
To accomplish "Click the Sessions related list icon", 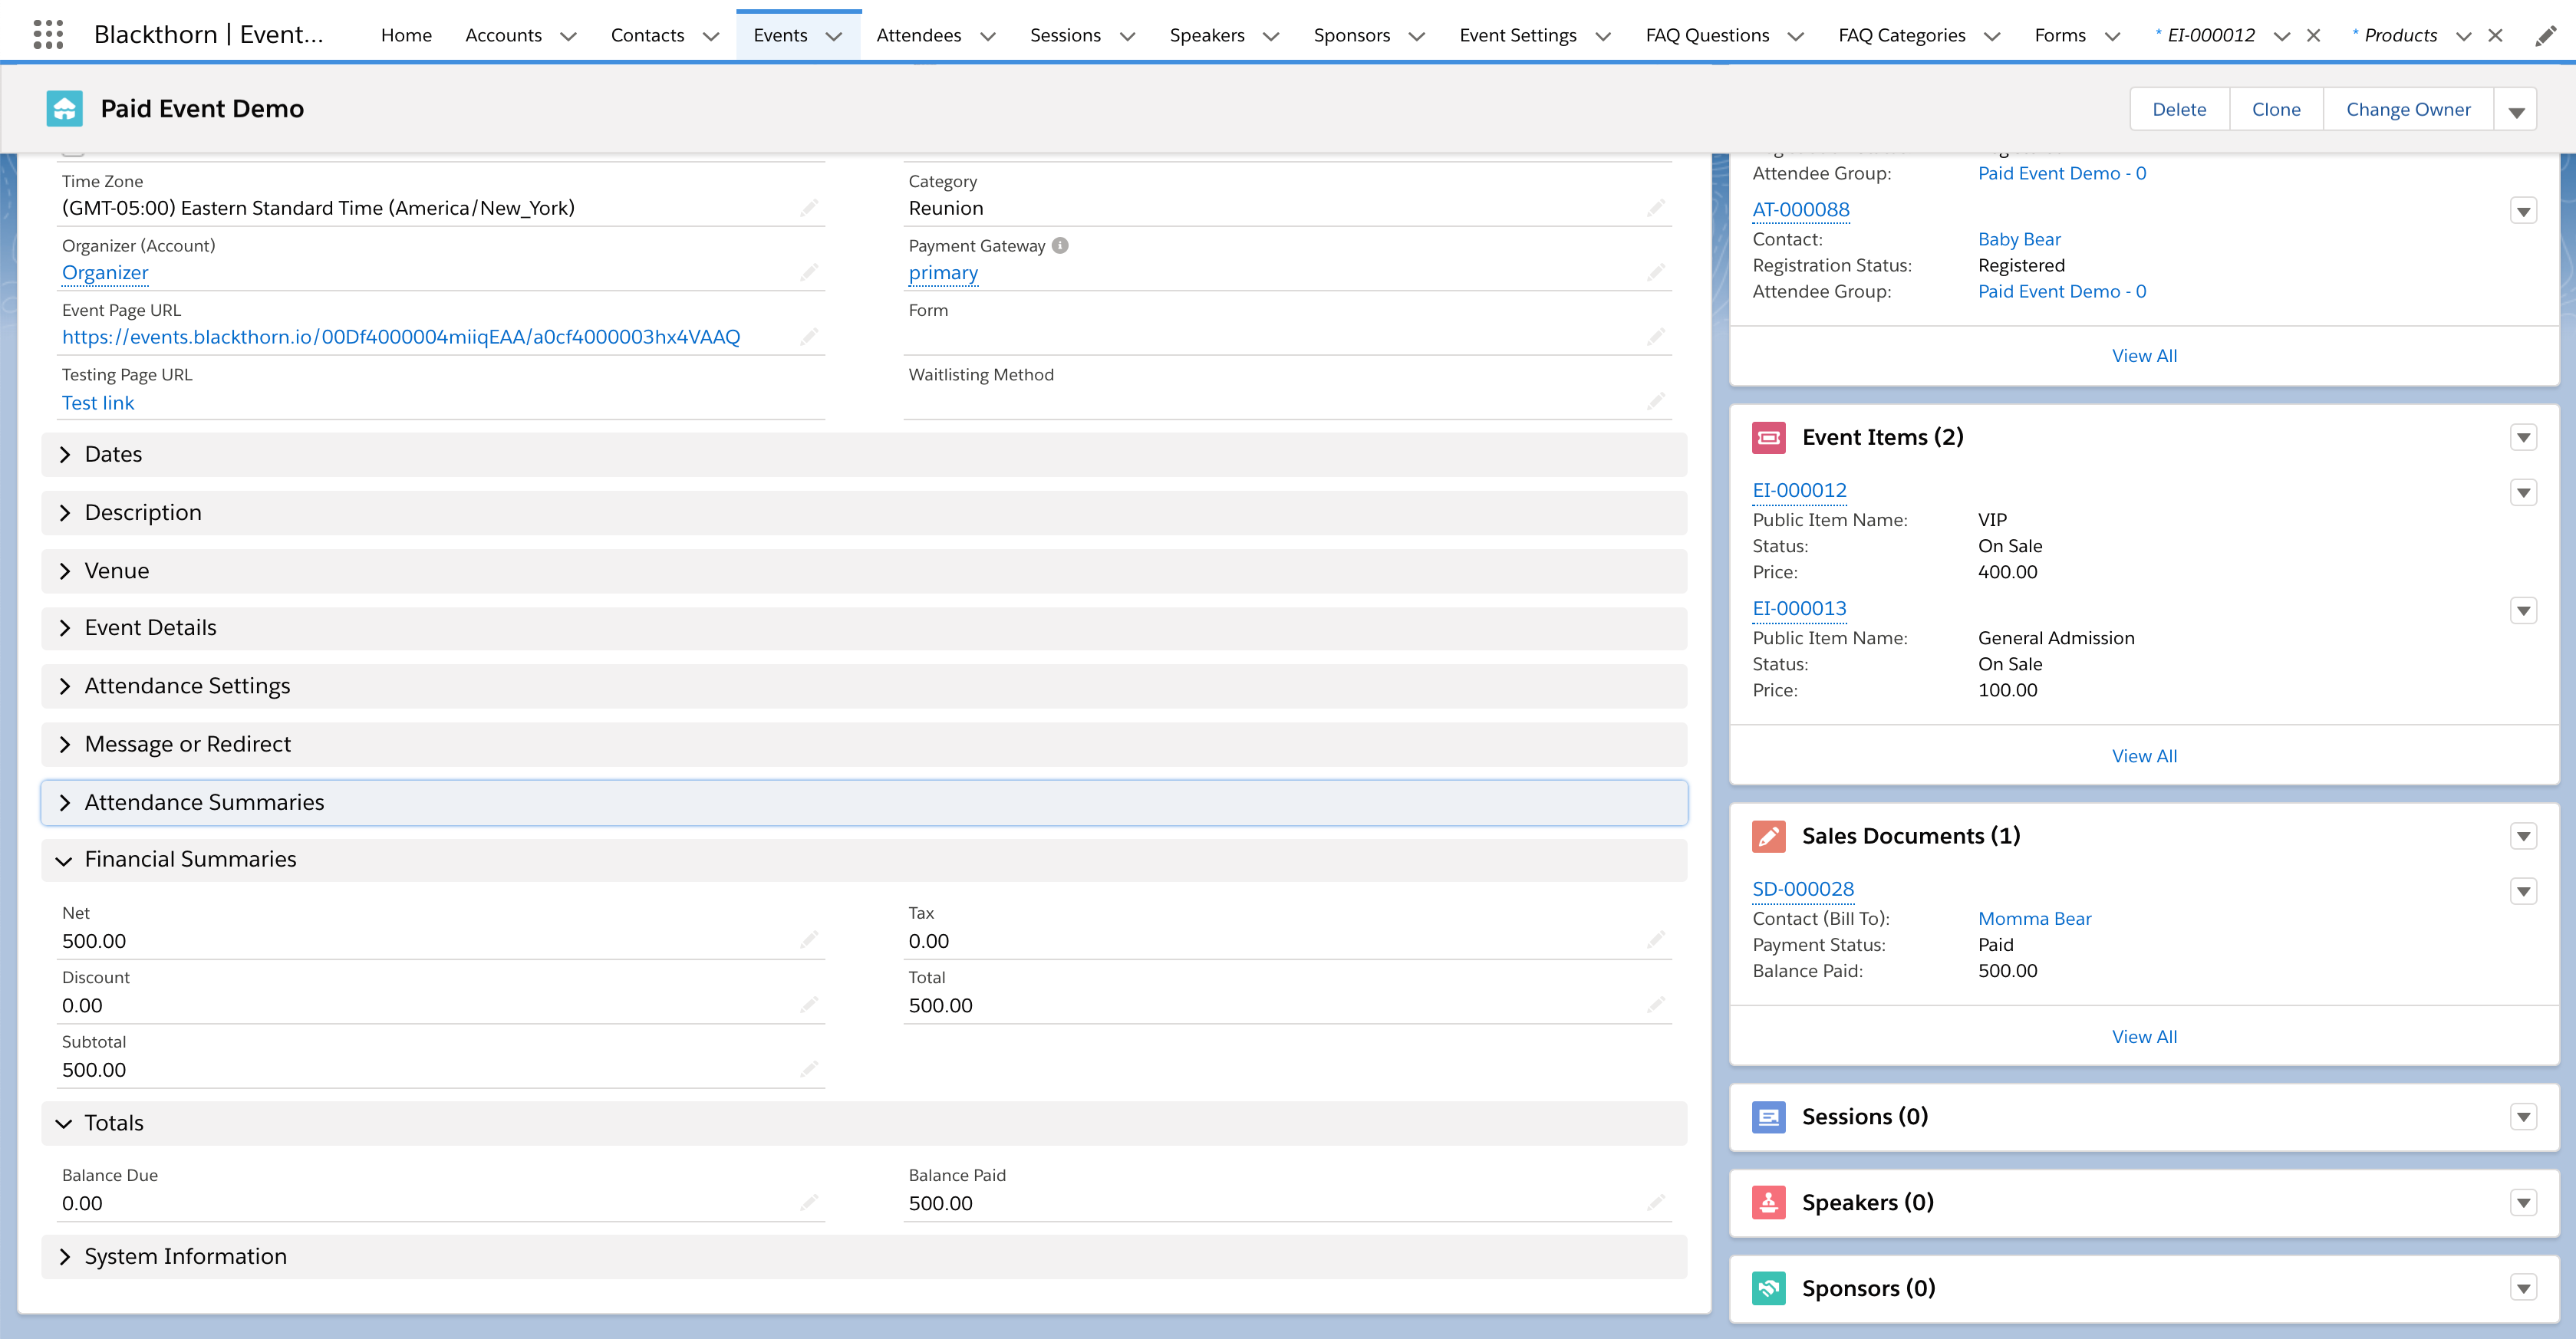I will click(1768, 1117).
